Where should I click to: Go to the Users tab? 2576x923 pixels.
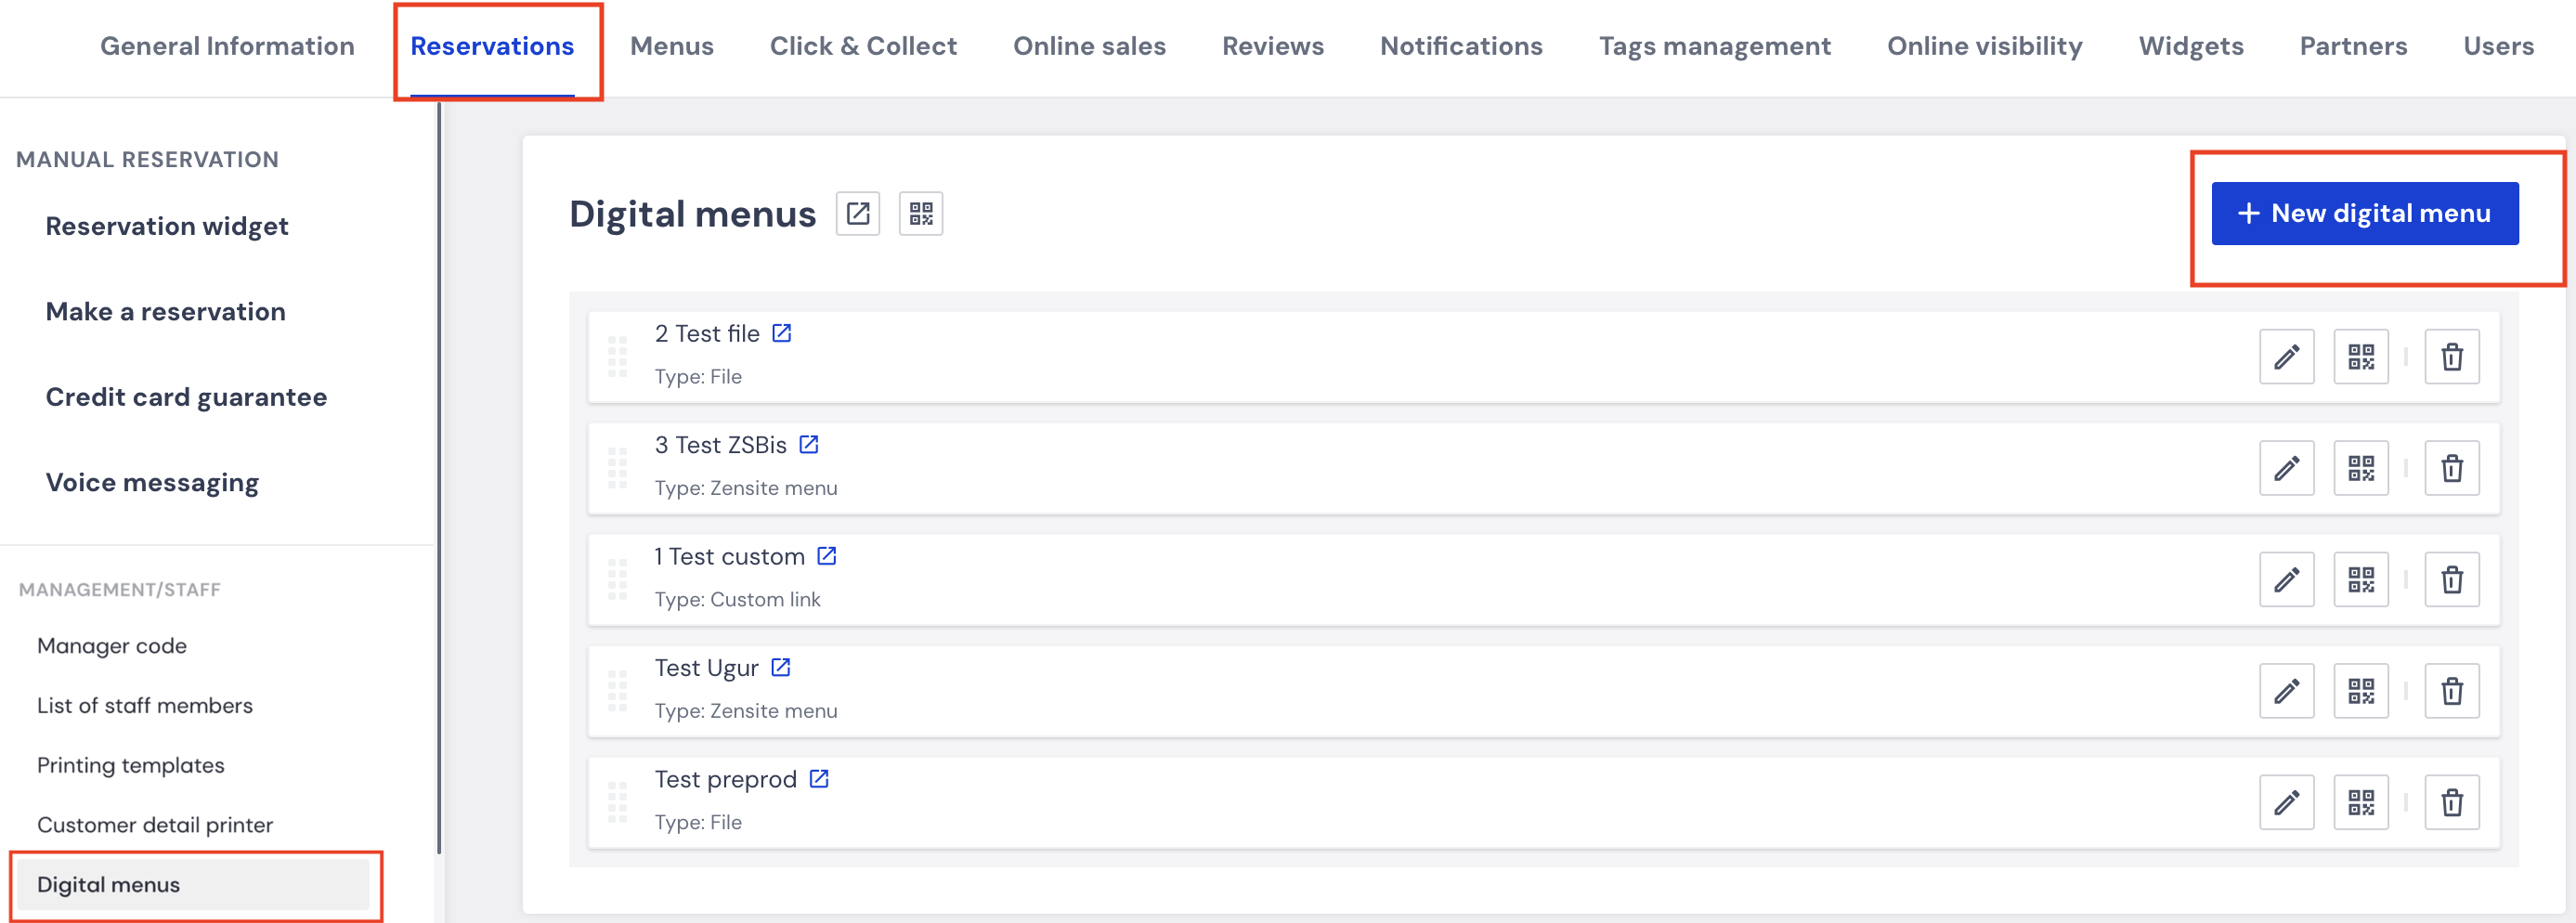click(x=2498, y=46)
